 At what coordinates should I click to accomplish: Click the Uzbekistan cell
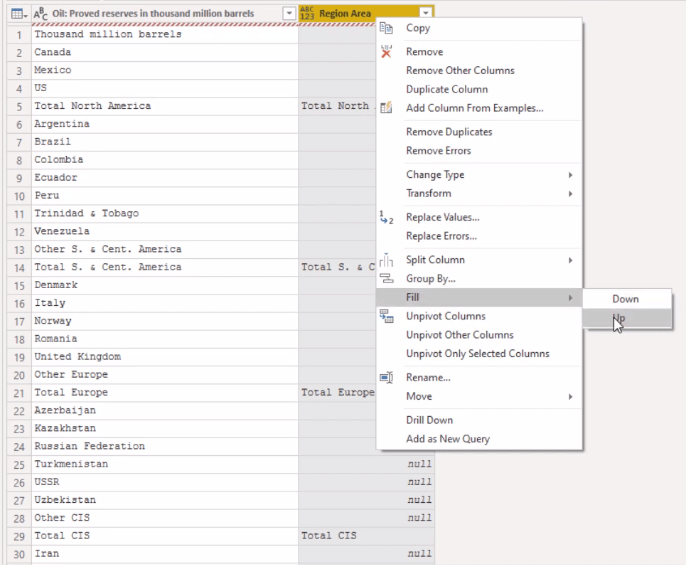pyautogui.click(x=165, y=500)
